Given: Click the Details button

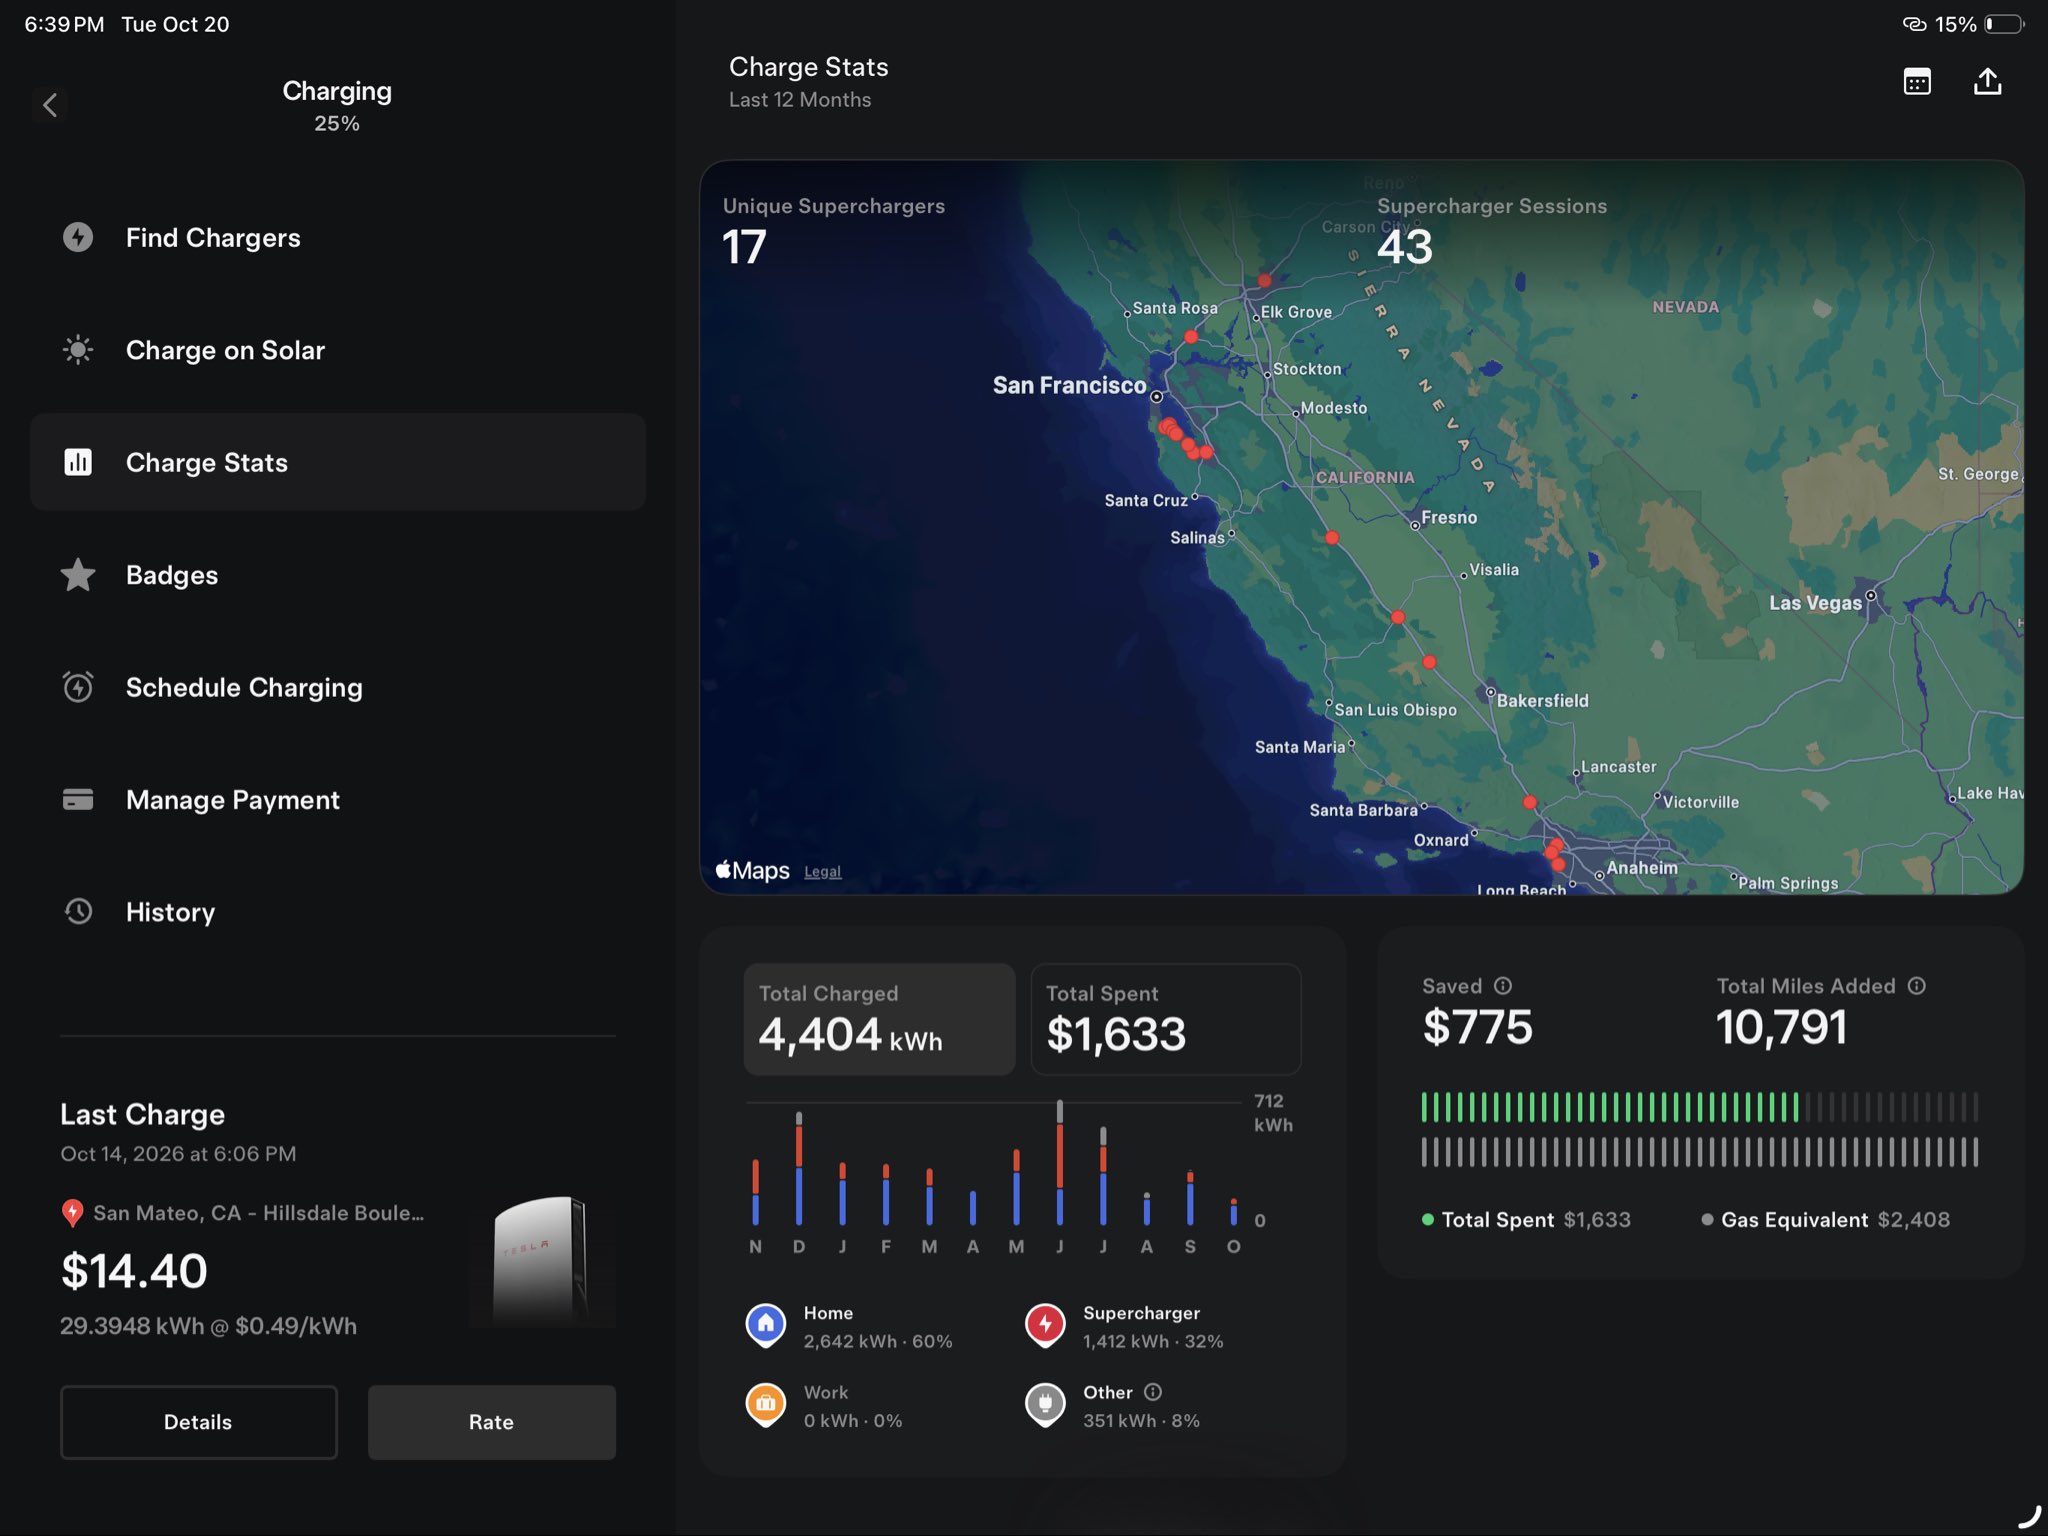Looking at the screenshot, I should pos(198,1422).
